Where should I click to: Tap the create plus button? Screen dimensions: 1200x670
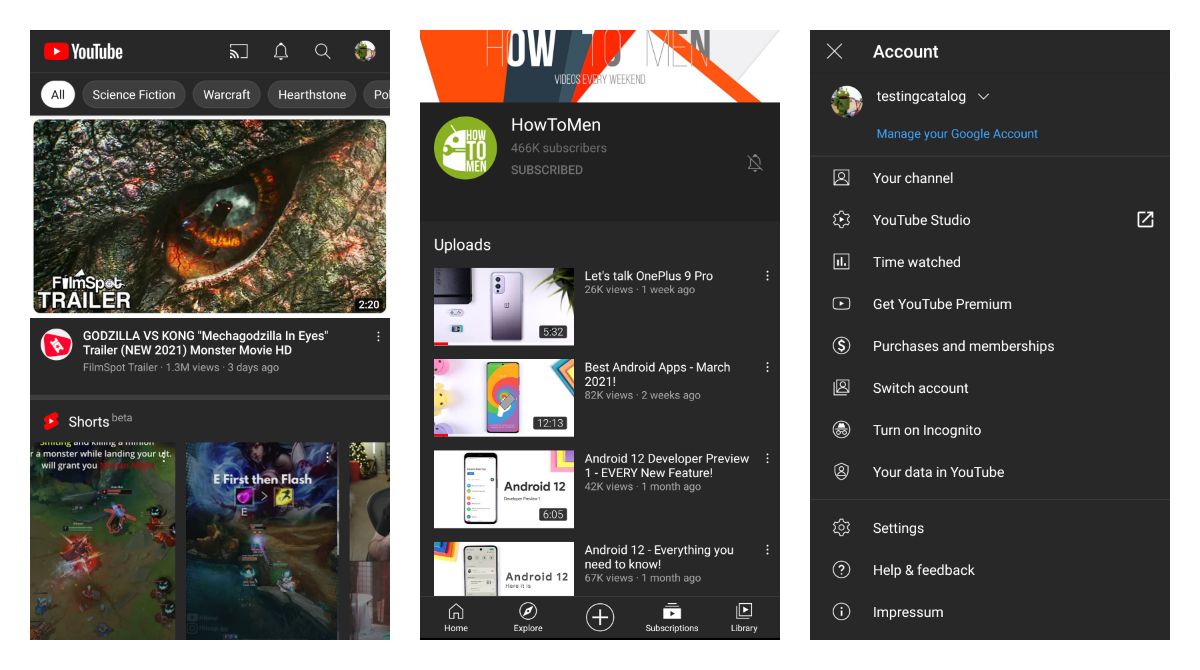point(600,617)
